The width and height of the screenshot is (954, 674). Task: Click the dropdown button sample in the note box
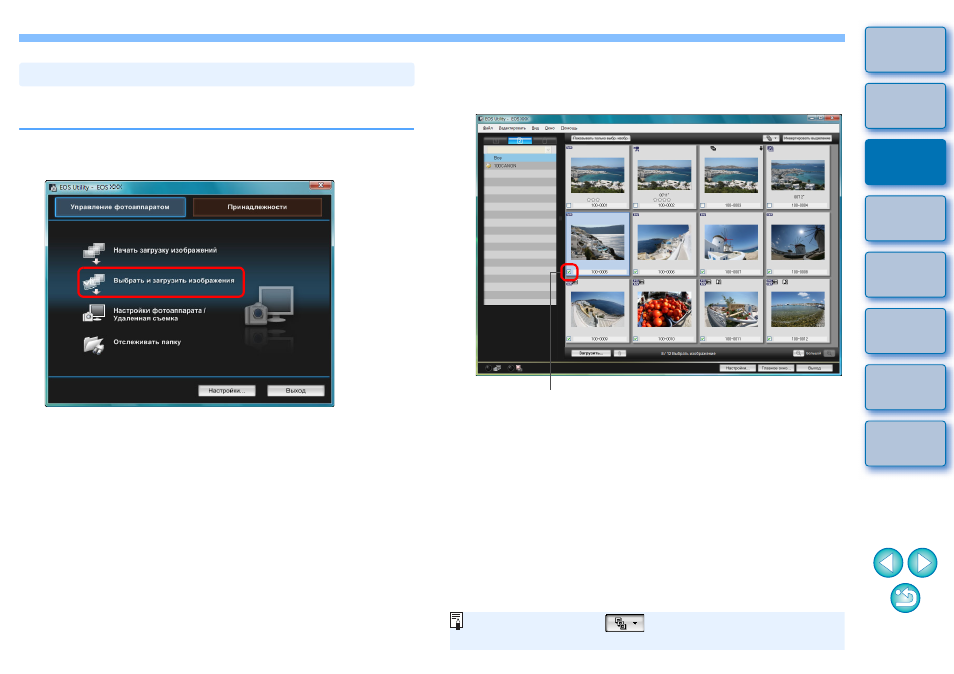(x=625, y=623)
